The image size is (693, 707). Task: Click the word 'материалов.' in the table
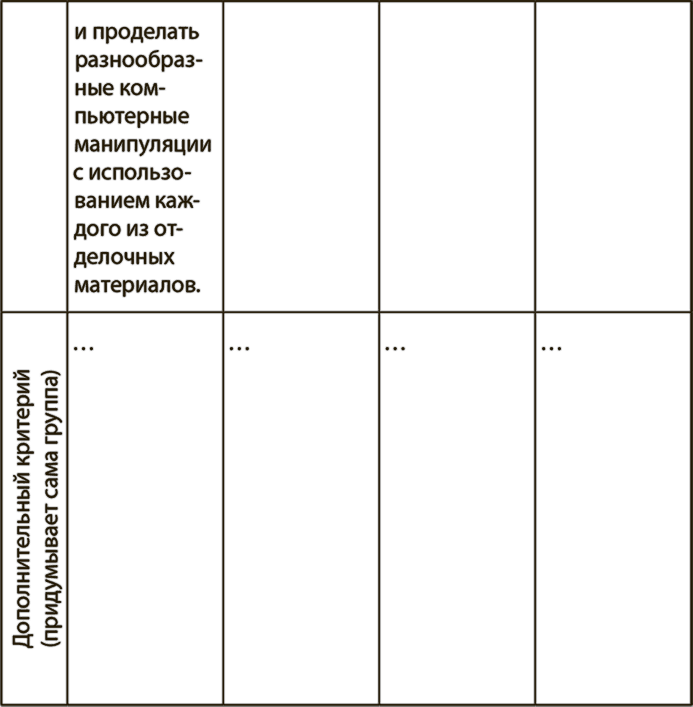coord(137,285)
